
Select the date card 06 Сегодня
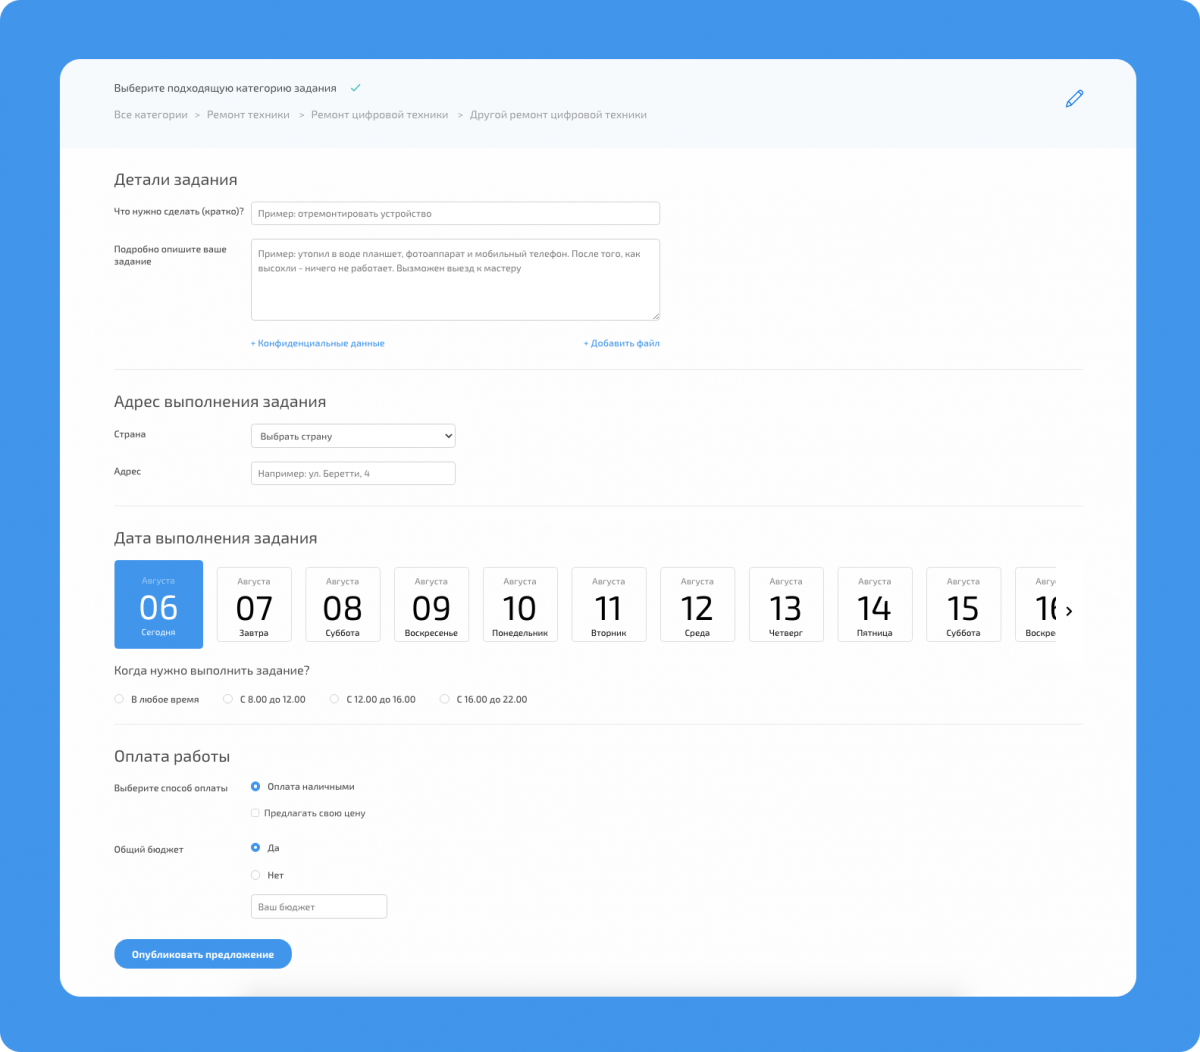click(158, 604)
